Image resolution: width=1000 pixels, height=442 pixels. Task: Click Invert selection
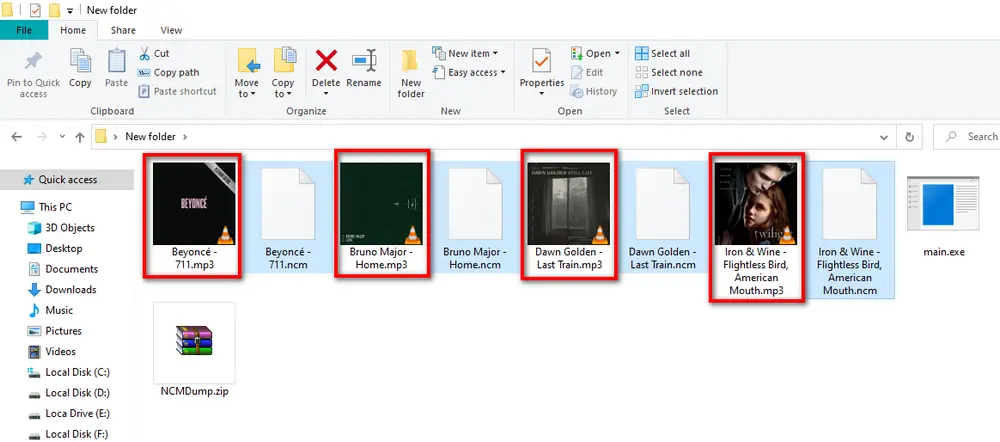677,91
